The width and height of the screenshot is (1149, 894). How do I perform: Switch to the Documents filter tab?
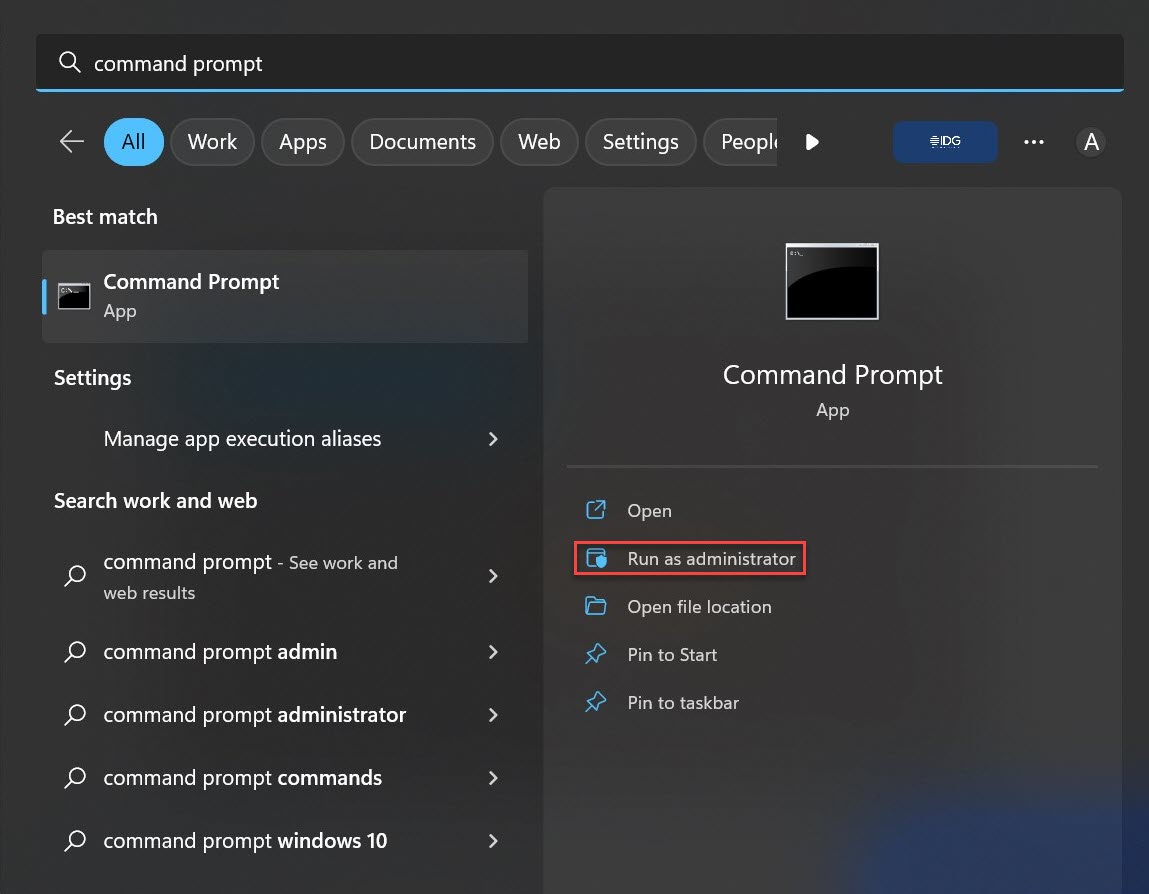423,141
